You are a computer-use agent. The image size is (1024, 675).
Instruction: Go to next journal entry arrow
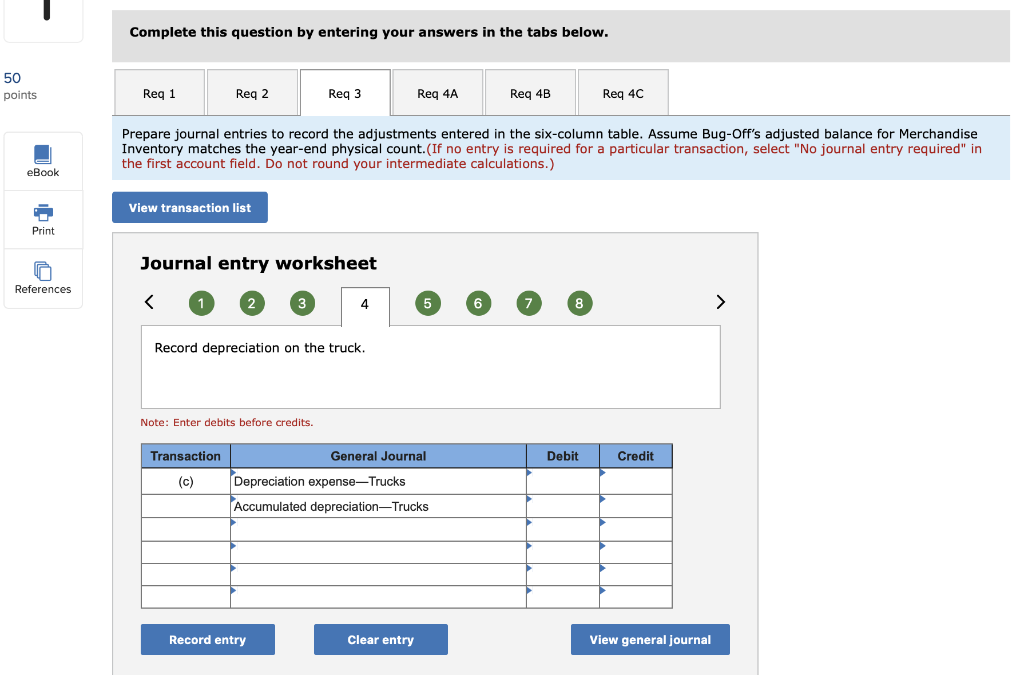(x=720, y=302)
